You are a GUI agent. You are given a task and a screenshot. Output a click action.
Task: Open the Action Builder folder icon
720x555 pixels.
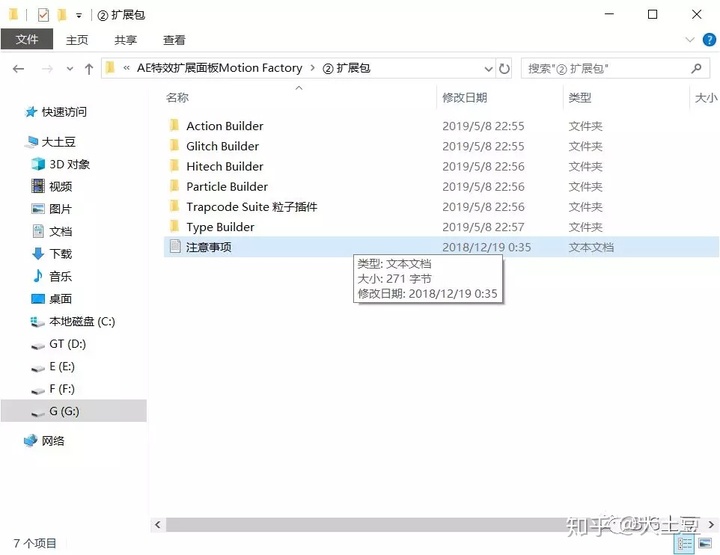(174, 125)
